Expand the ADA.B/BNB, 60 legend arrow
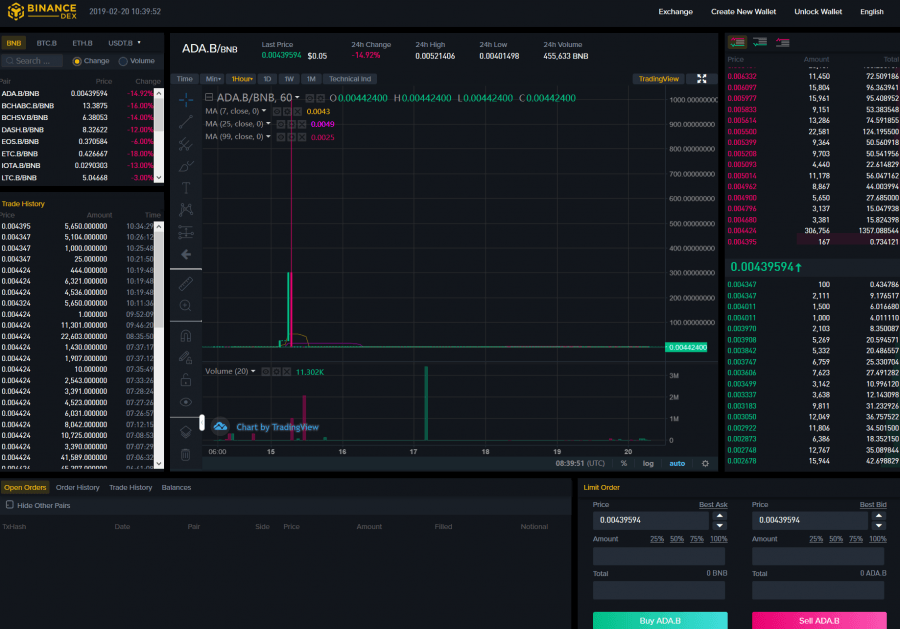The height and width of the screenshot is (629, 900). [x=297, y=98]
